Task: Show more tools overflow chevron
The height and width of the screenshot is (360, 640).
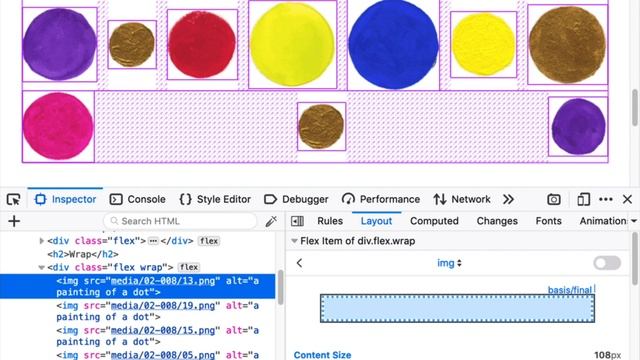Action: click(508, 200)
